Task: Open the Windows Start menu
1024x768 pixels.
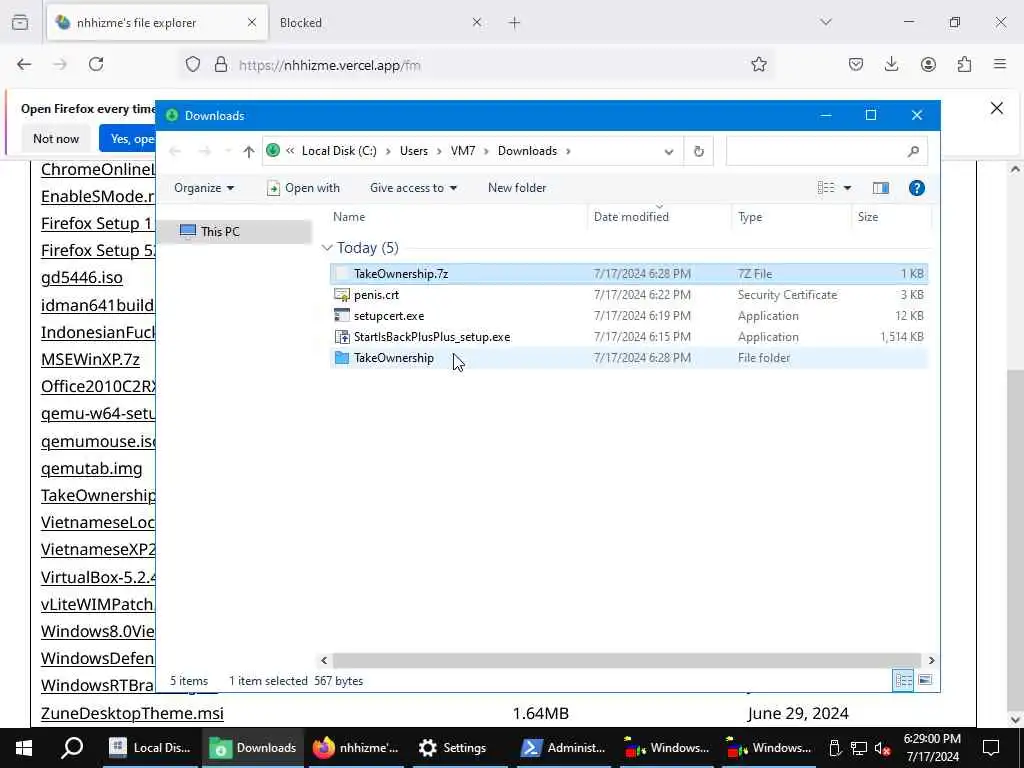Action: (x=24, y=748)
